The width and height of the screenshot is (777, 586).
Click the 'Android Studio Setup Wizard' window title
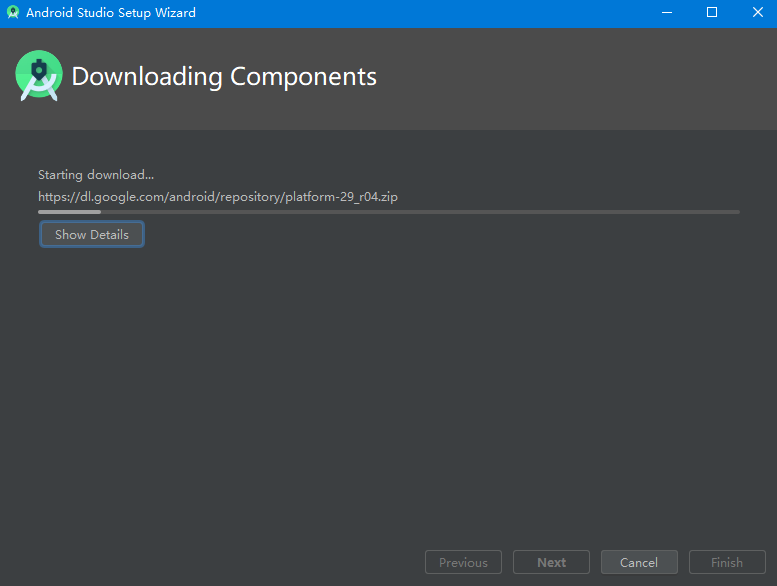point(111,13)
